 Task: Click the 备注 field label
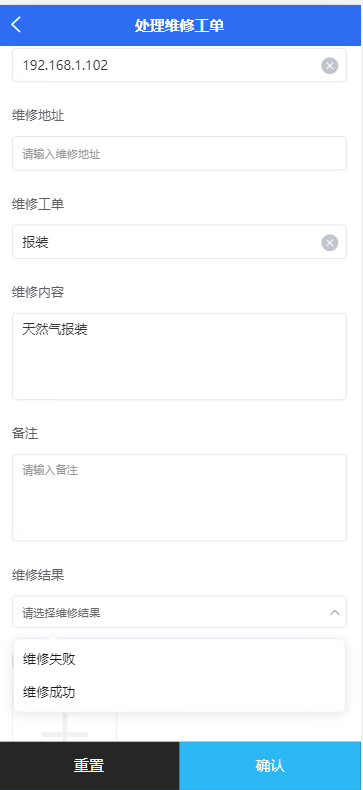coord(25,433)
